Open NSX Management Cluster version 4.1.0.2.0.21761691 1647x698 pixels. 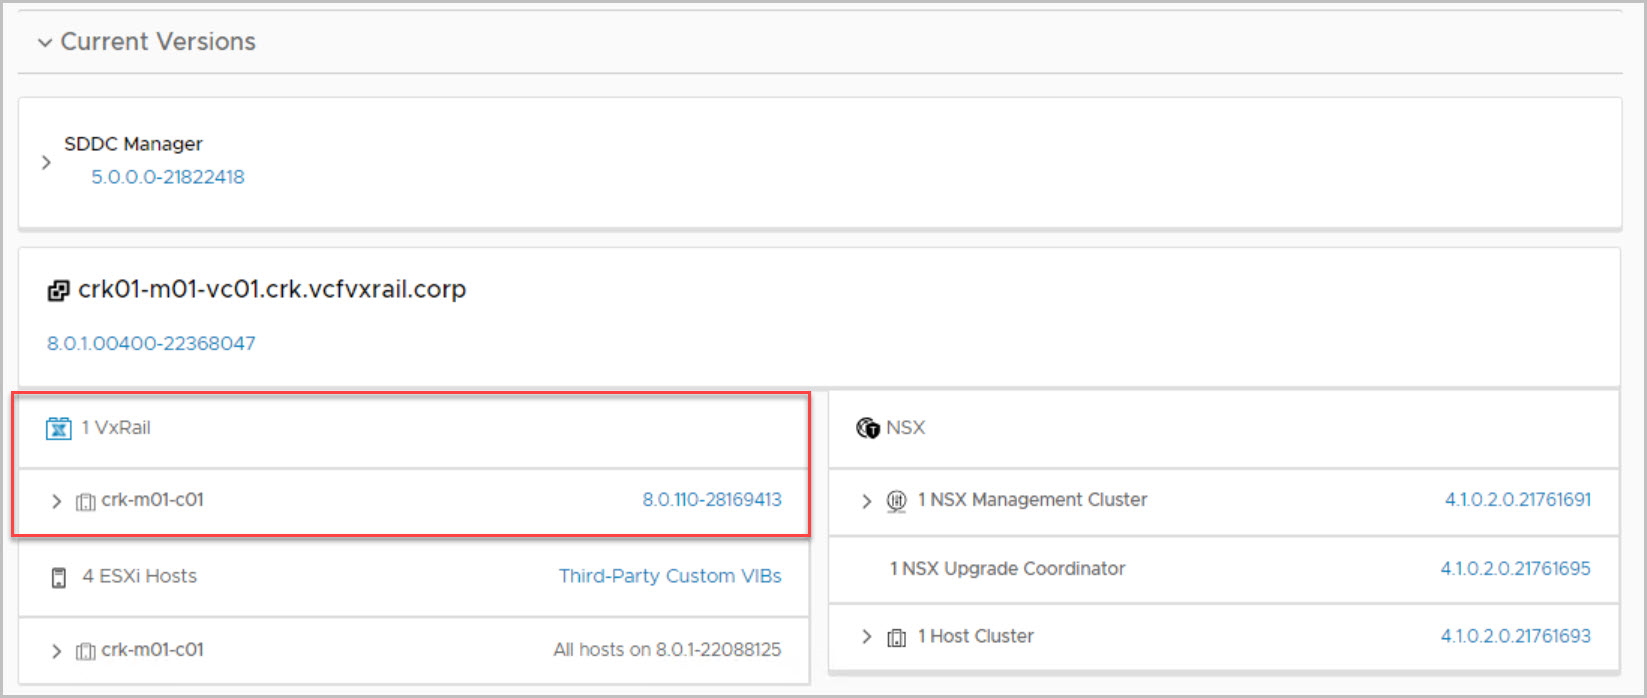[1517, 500]
